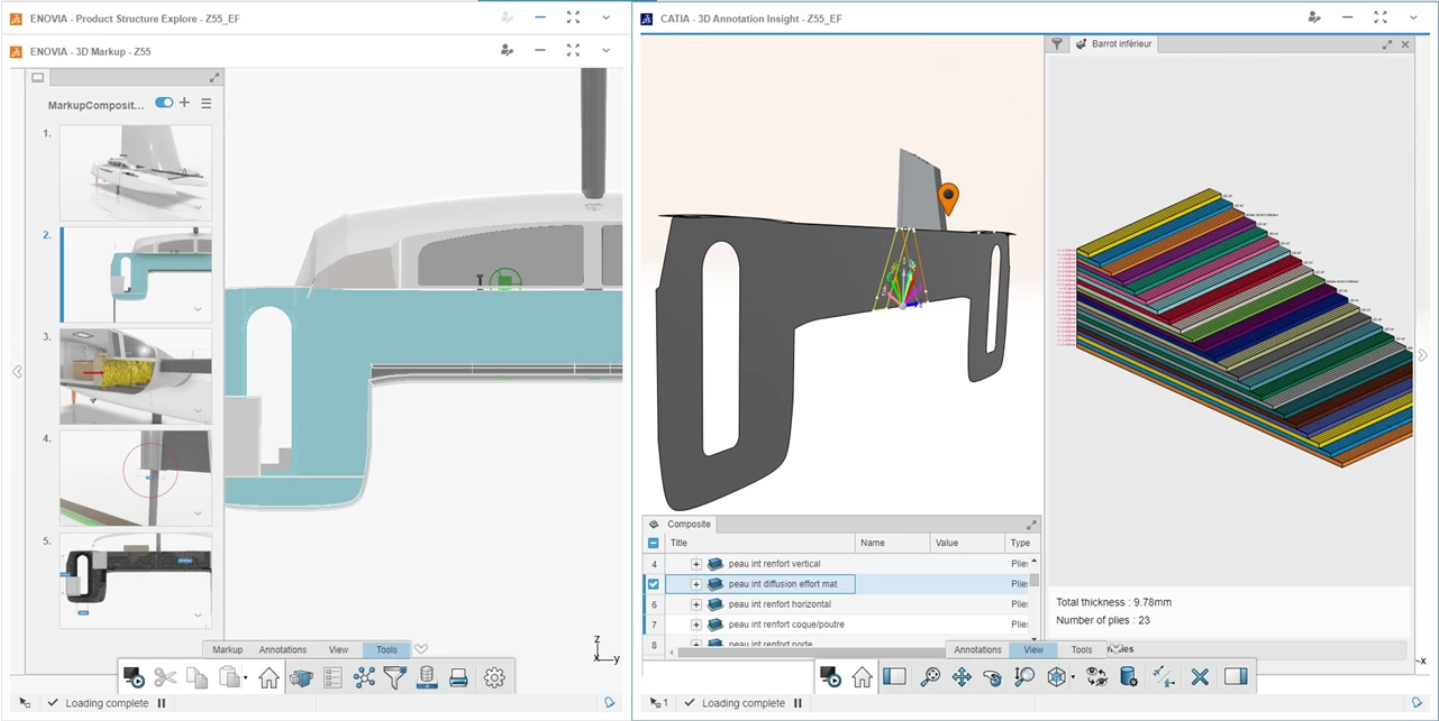Open the printer icon in ENOVIA toolbar
Viewport: 1439px width, 721px height.
point(459,678)
